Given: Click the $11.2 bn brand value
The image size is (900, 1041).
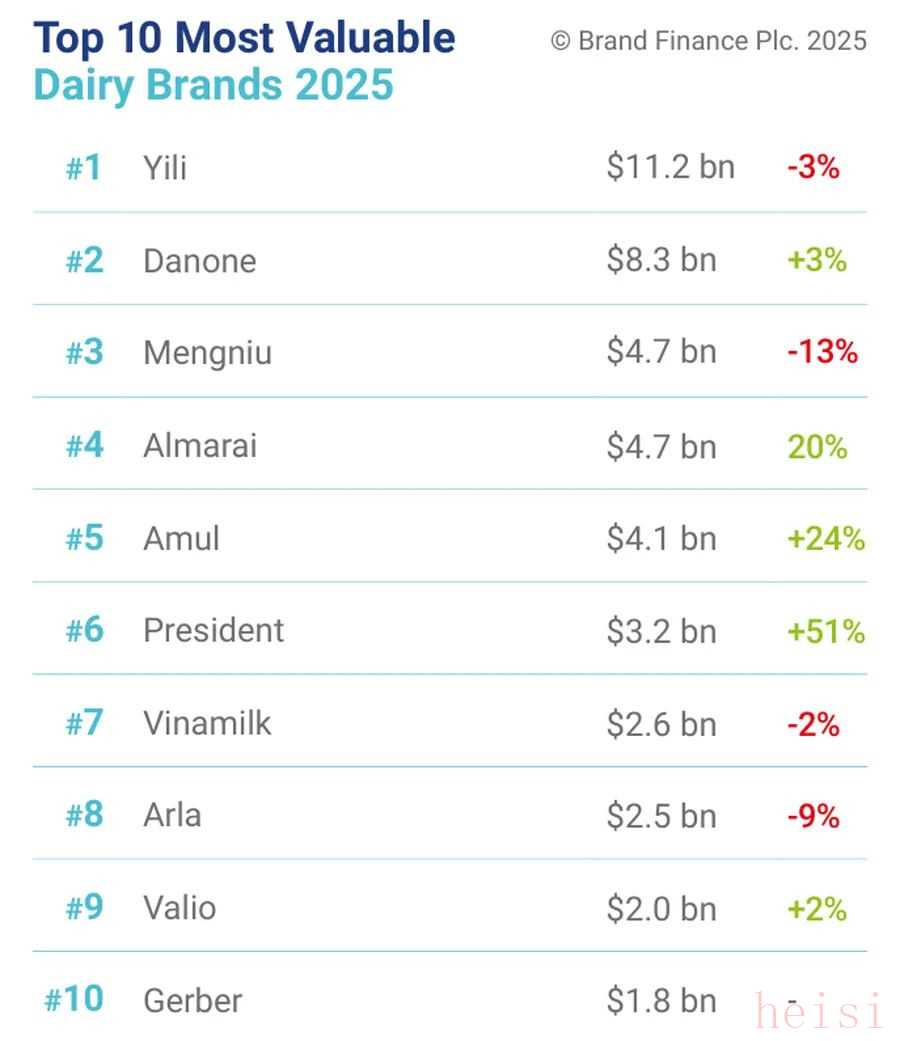Looking at the screenshot, I should (670, 167).
